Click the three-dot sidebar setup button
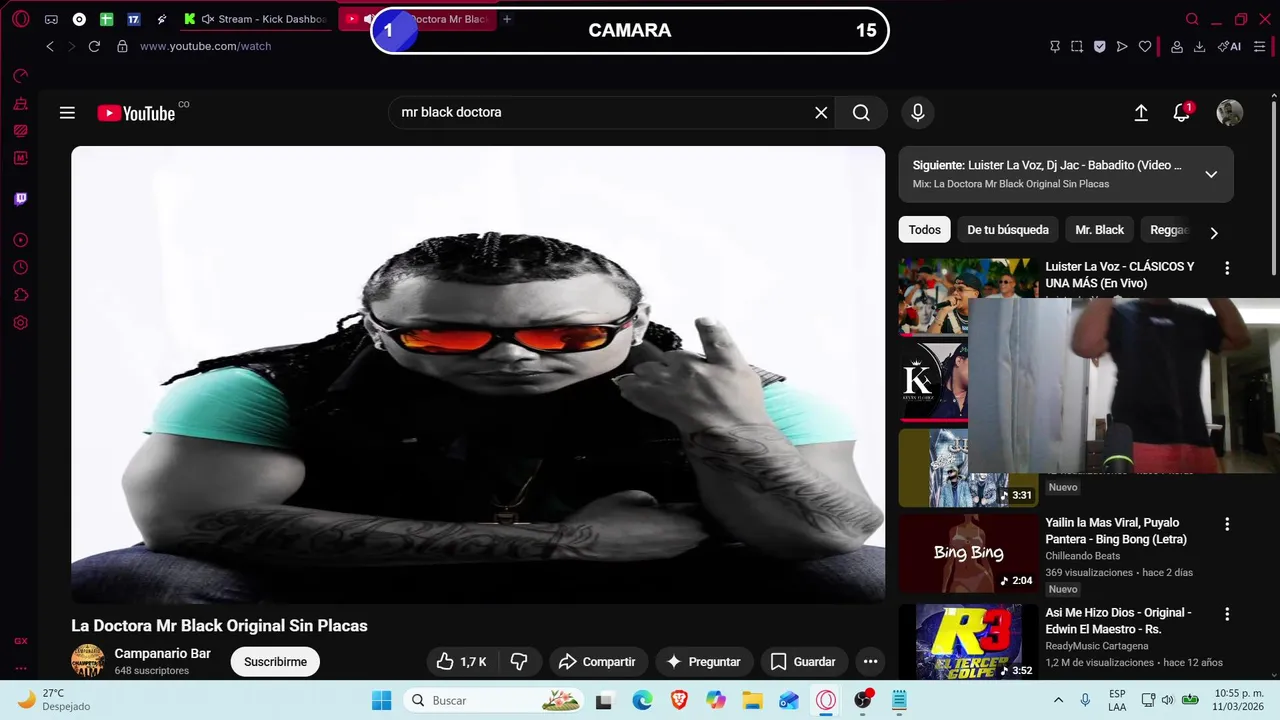The width and height of the screenshot is (1280, 720). [x=20, y=668]
